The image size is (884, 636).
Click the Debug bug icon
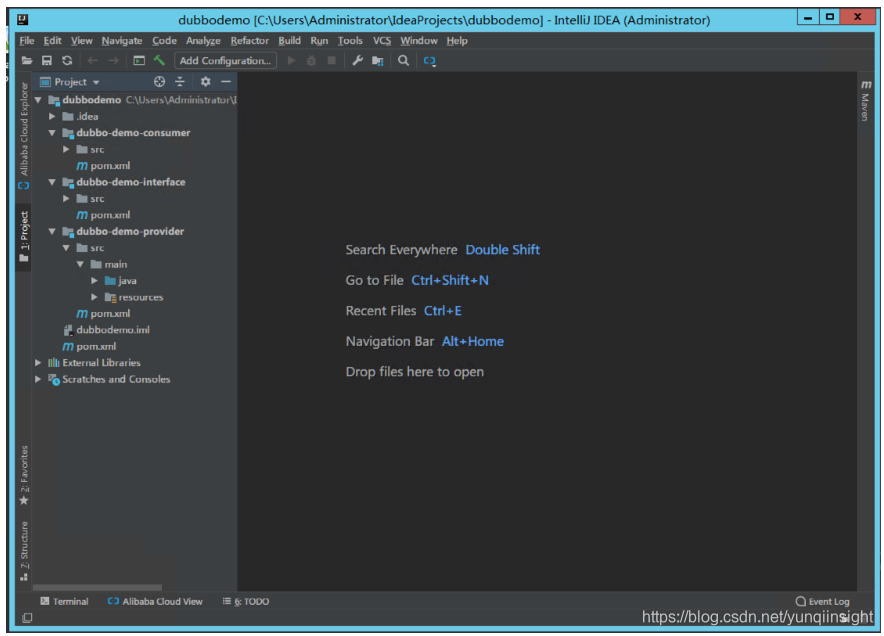[x=311, y=61]
